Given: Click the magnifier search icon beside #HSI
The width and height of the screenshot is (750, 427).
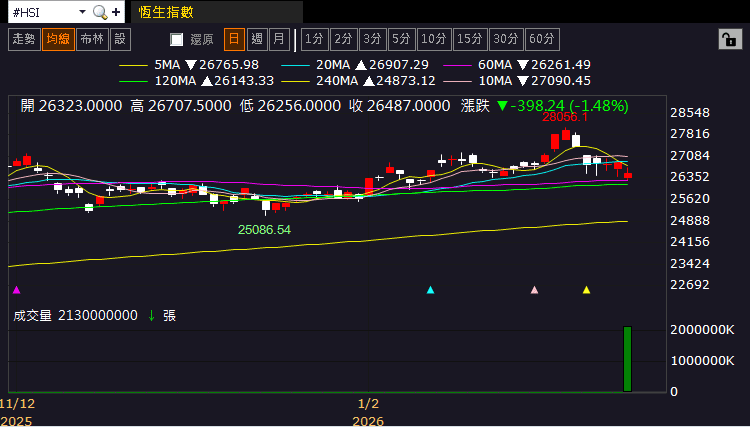Looking at the screenshot, I should pyautogui.click(x=99, y=12).
